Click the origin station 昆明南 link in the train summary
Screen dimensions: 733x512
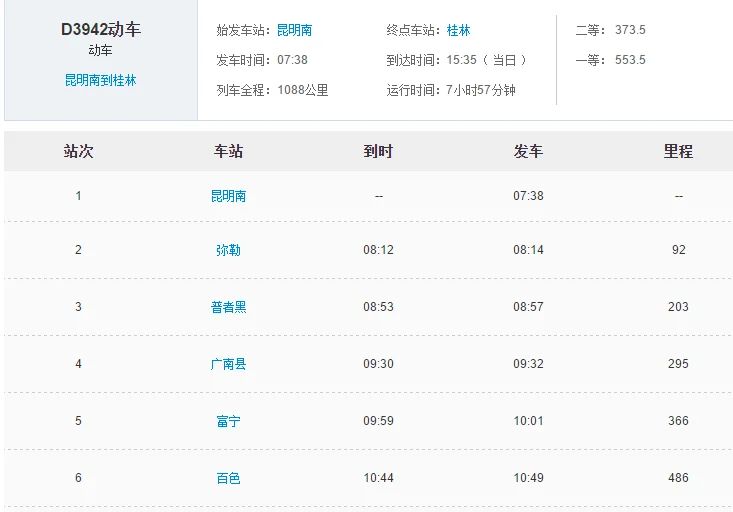[x=294, y=30]
